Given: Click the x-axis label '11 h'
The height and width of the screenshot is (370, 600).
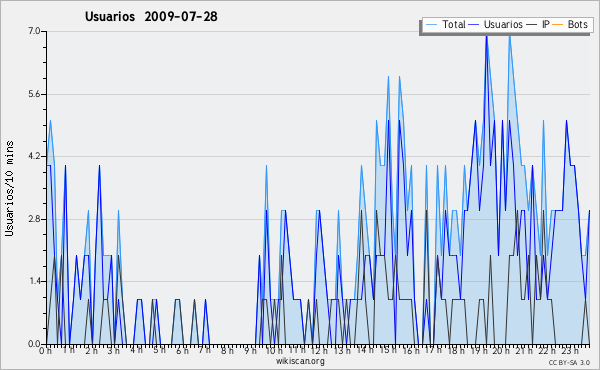Looking at the screenshot, I should click(x=297, y=350).
